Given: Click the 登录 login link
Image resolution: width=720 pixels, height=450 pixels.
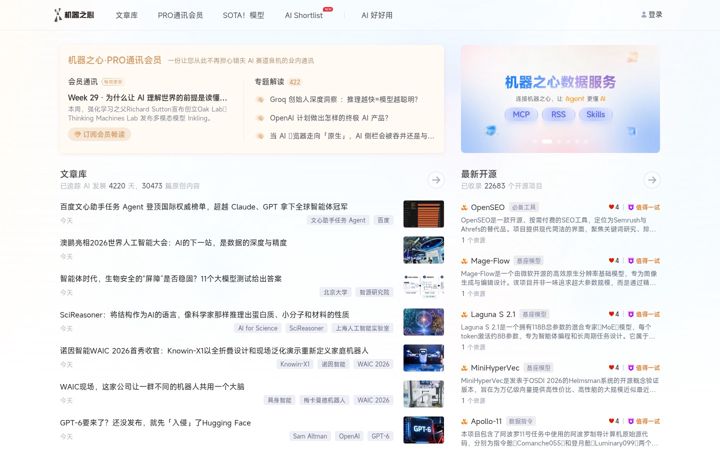Looking at the screenshot, I should coord(652,15).
